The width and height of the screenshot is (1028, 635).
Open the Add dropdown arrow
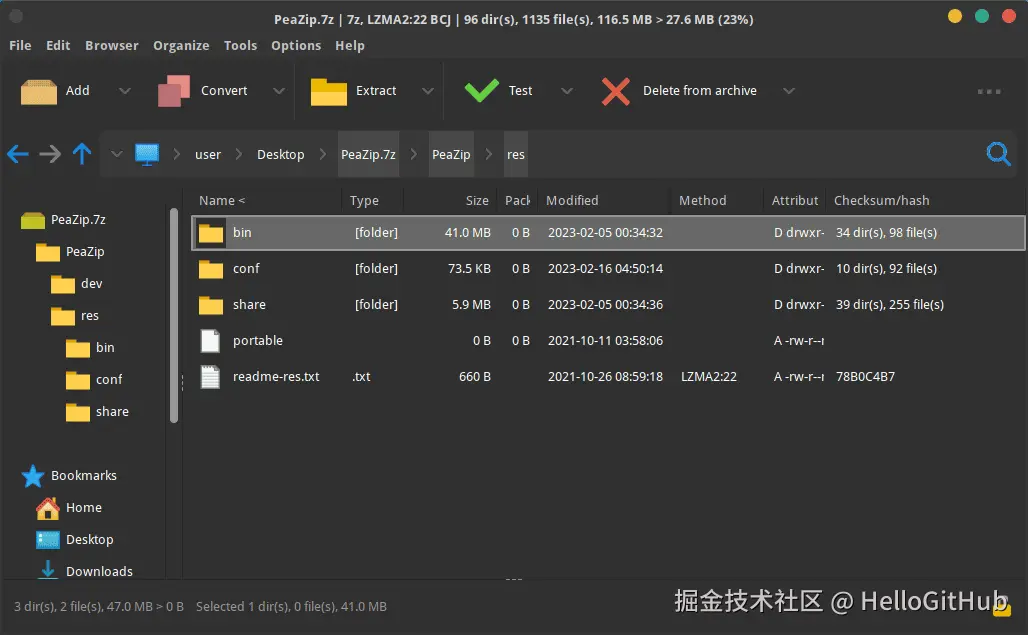coord(125,91)
